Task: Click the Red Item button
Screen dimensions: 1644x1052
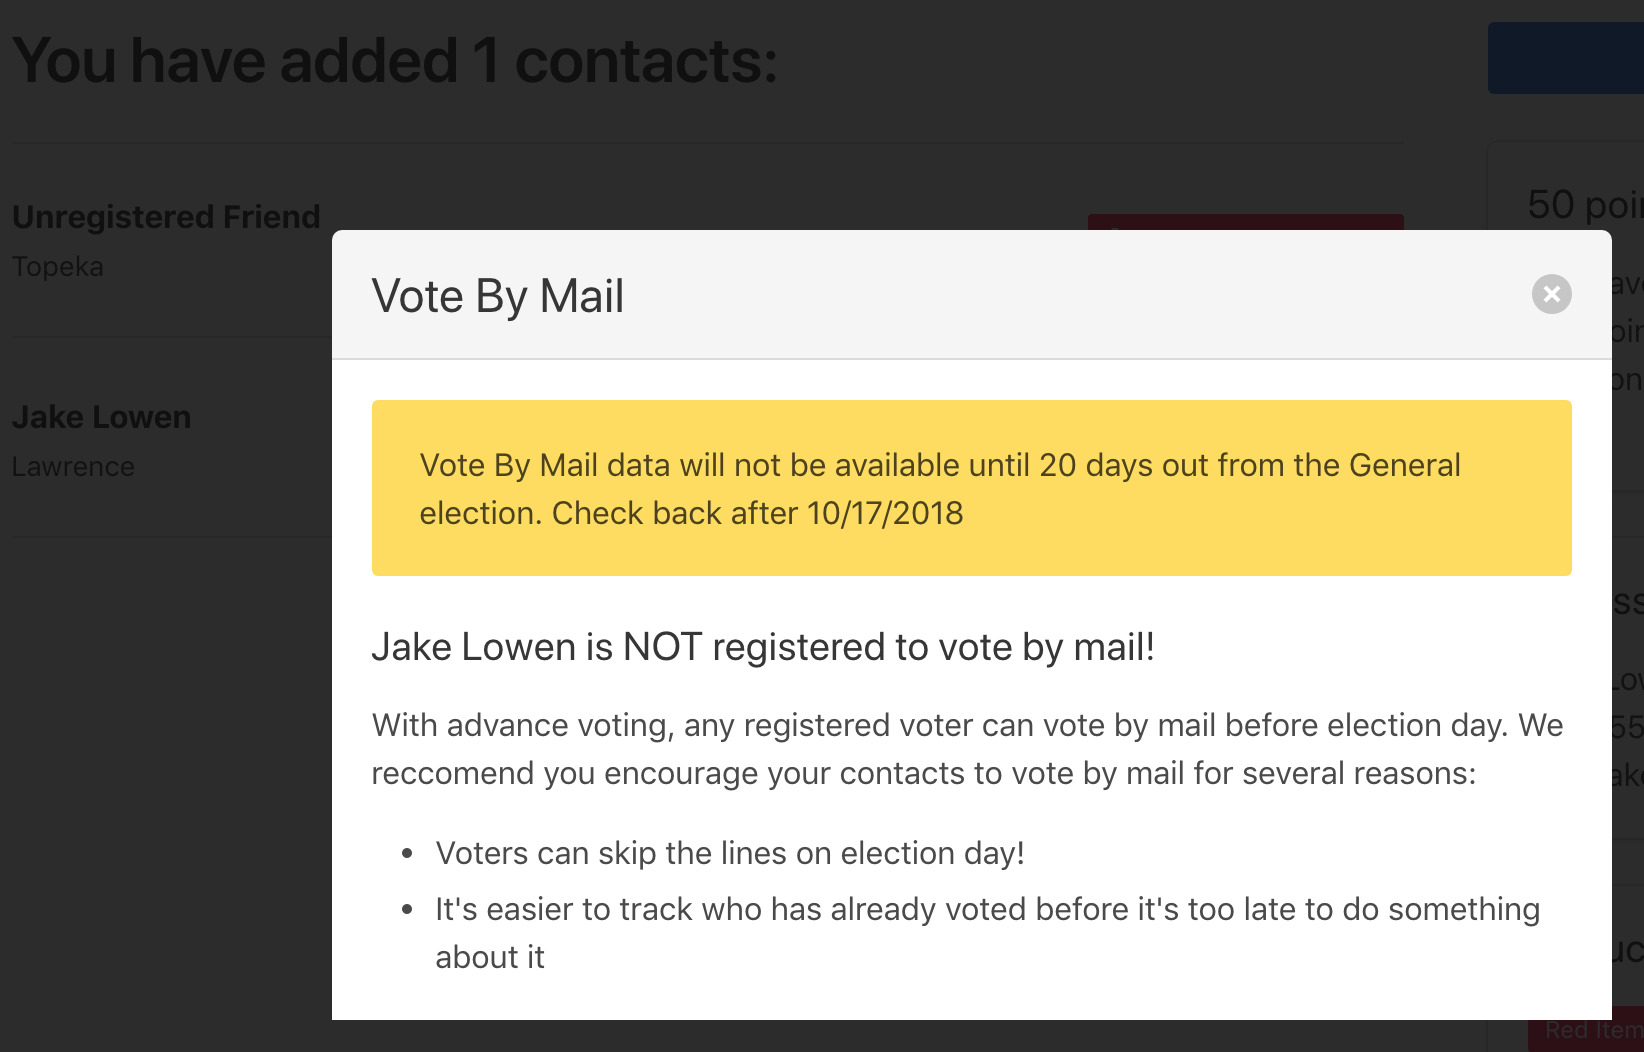Action: [x=1586, y=1029]
